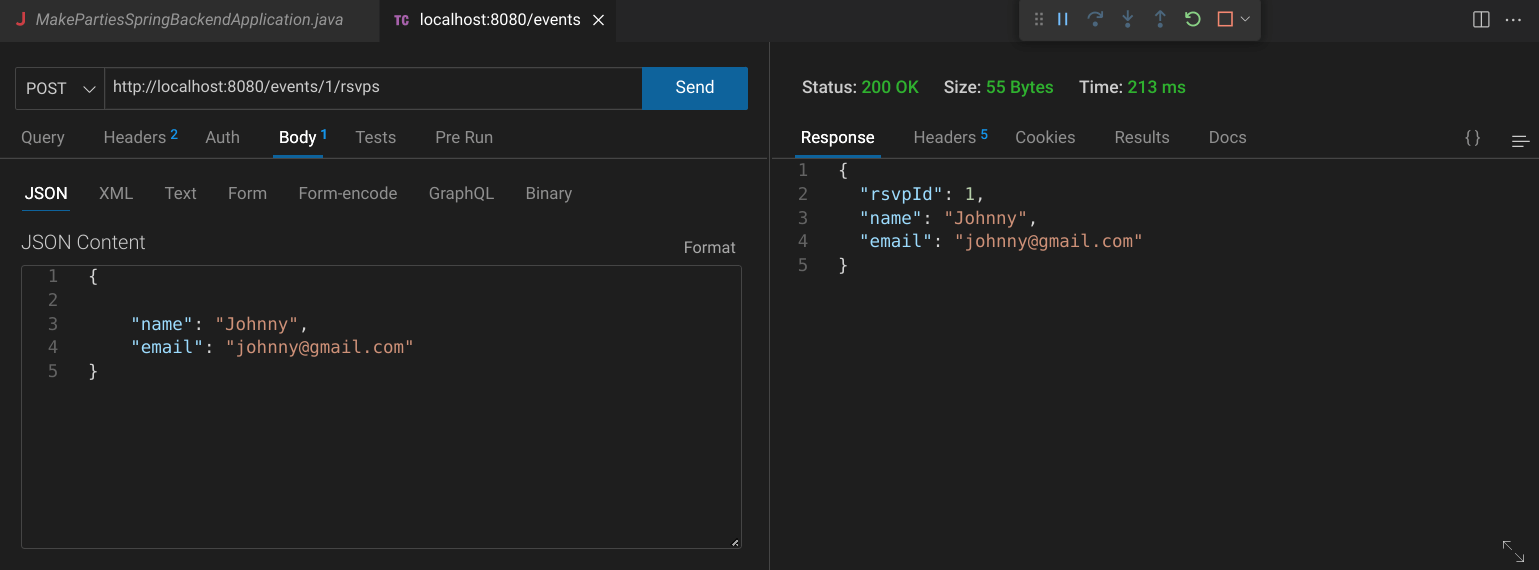Viewport: 1539px width, 570px height.
Task: Open the Cookies tab
Action: point(1045,137)
